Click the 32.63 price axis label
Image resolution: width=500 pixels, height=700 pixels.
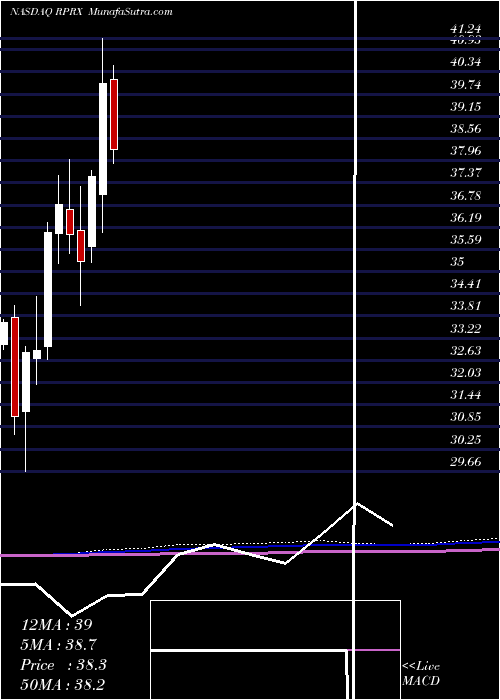pos(466,351)
